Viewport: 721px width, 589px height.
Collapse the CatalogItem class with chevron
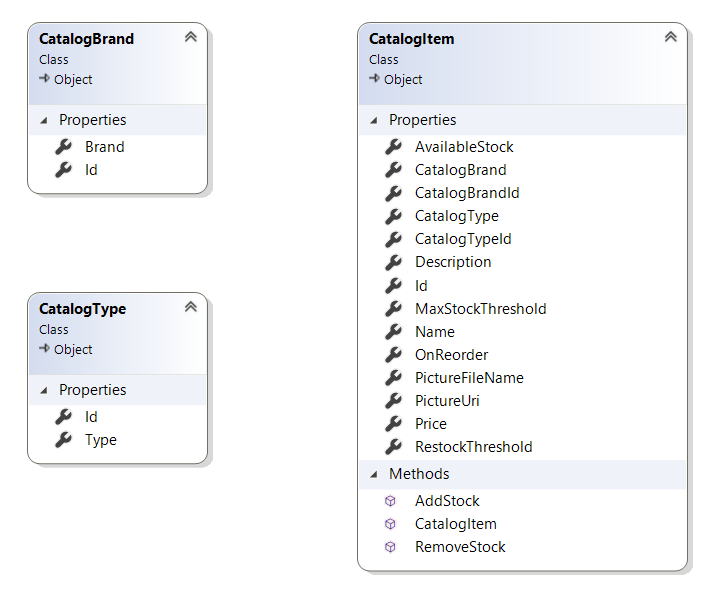pyautogui.click(x=670, y=37)
